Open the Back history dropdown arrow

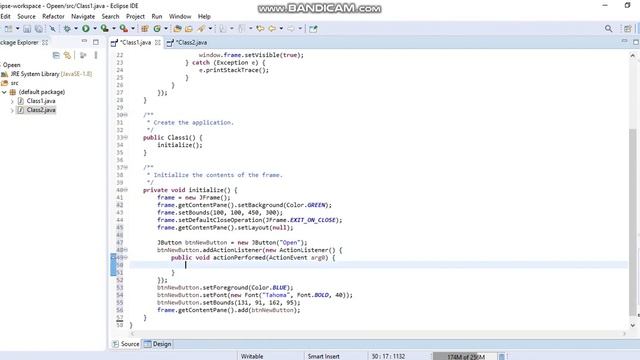click(x=281, y=29)
